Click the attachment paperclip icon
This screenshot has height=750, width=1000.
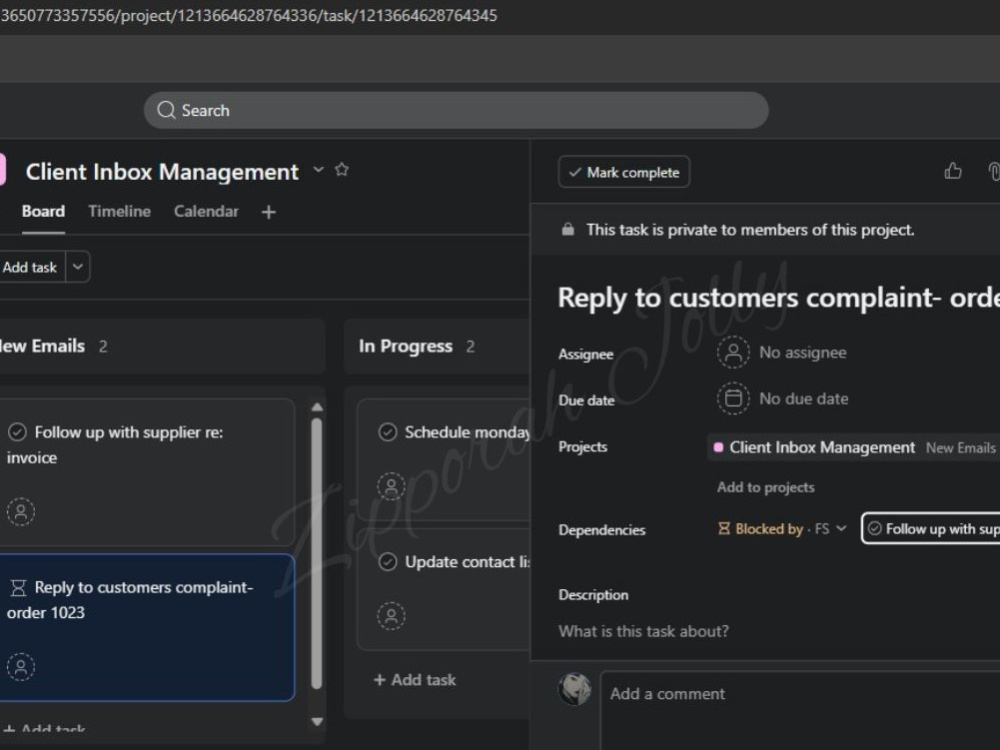994,172
